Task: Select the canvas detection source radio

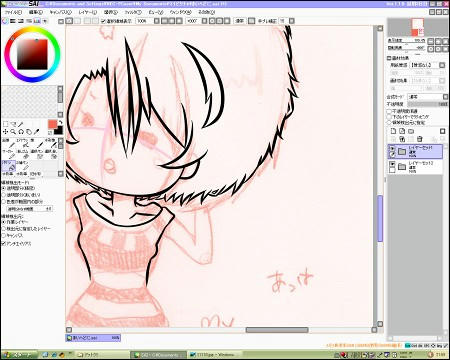Action: [x=4, y=235]
